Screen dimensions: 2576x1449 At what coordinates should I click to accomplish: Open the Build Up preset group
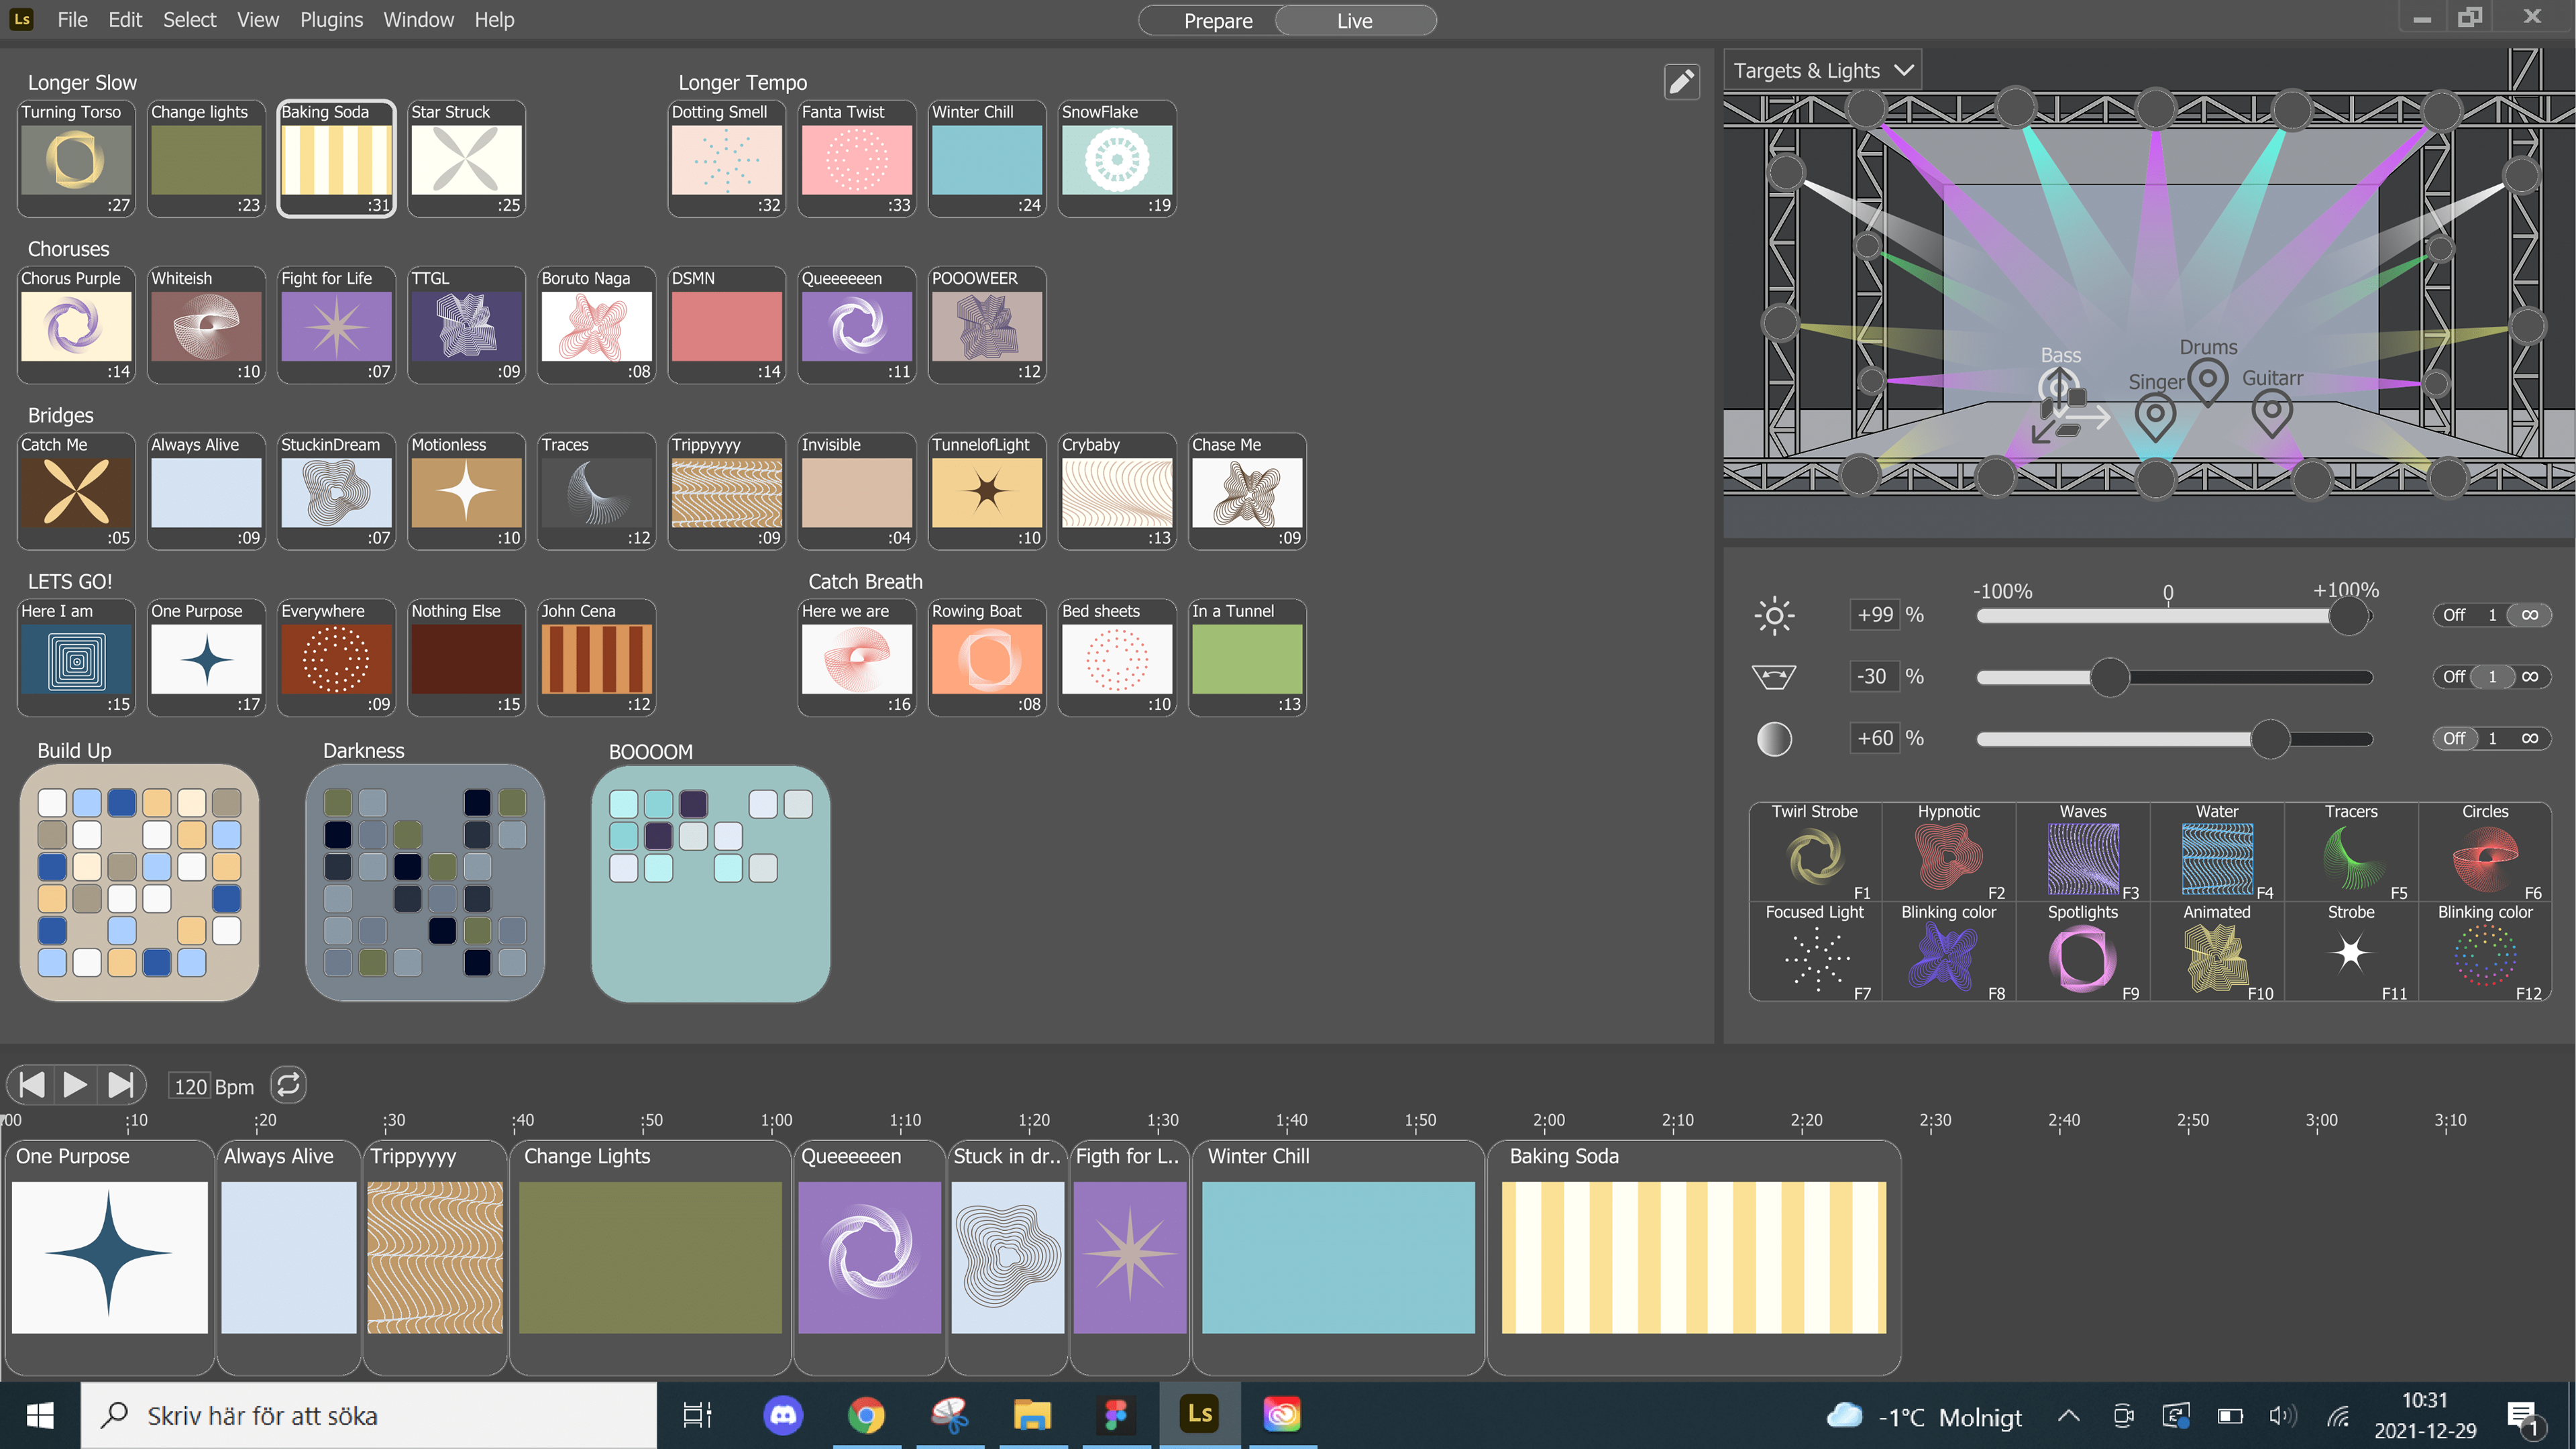pyautogui.click(x=139, y=882)
